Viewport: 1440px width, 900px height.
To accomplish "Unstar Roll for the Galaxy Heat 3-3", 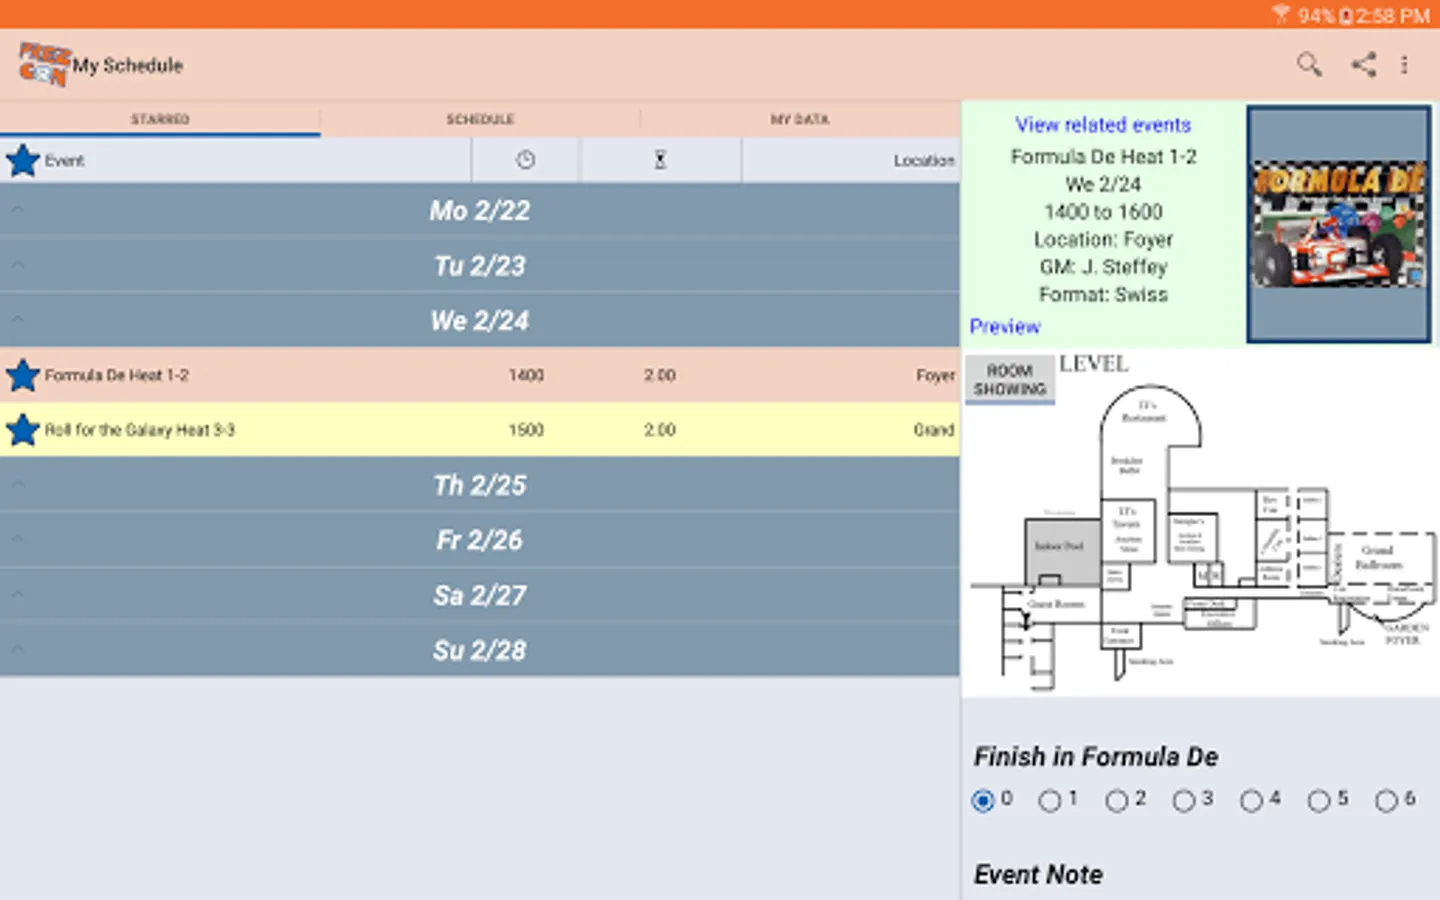I will click(x=22, y=430).
